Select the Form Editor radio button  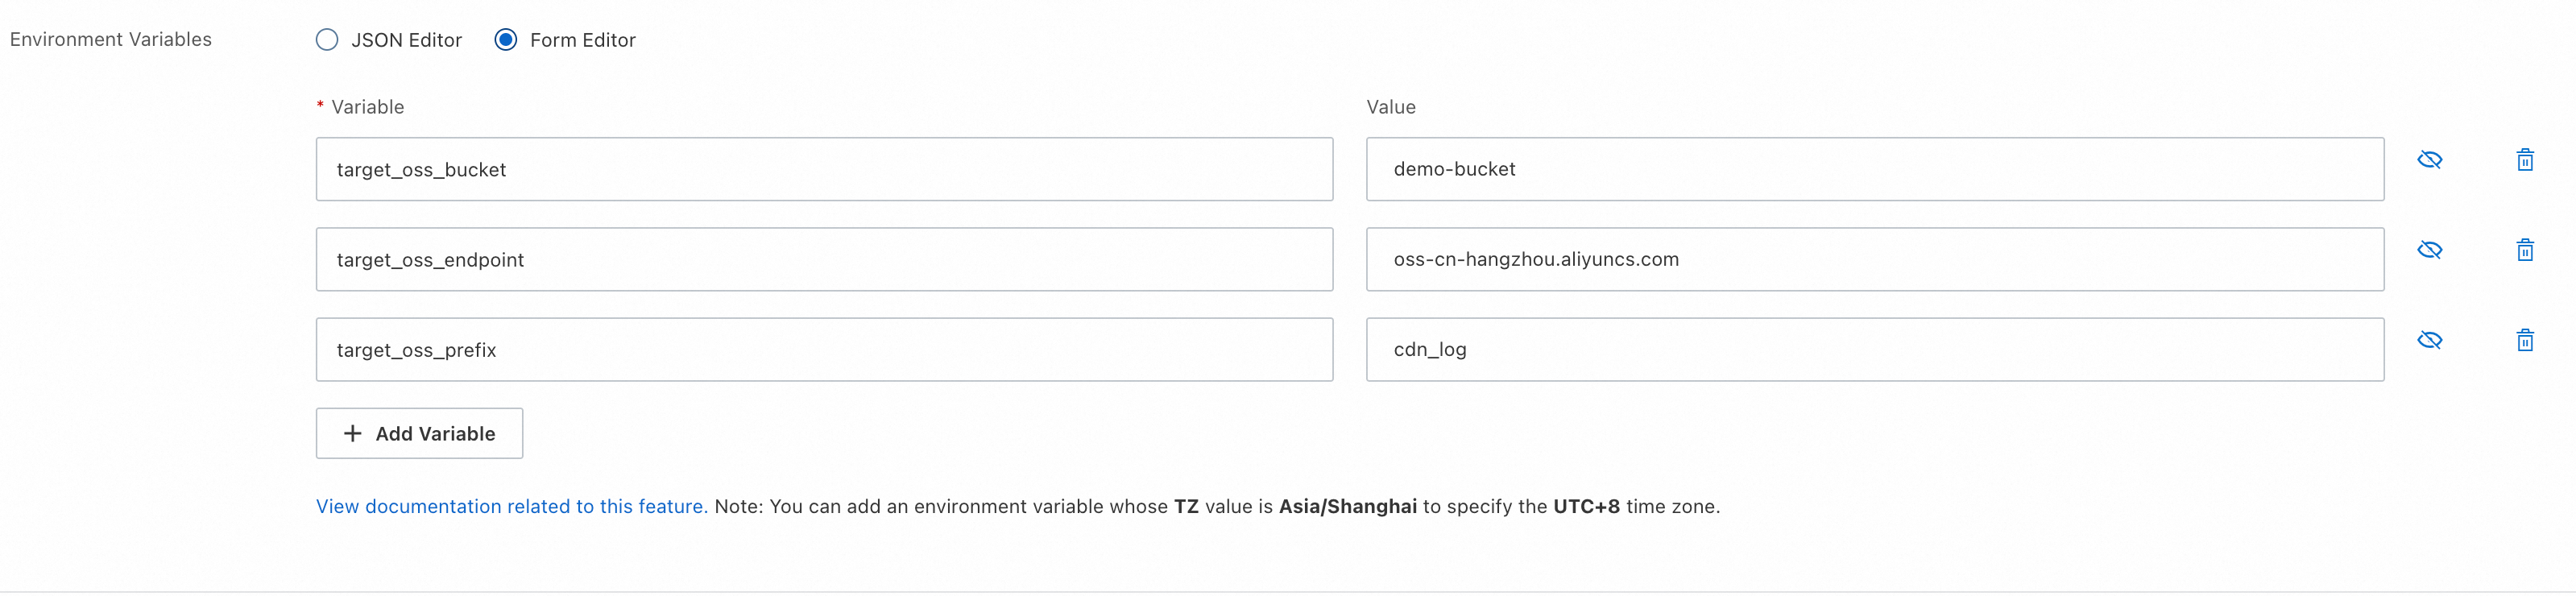point(506,40)
